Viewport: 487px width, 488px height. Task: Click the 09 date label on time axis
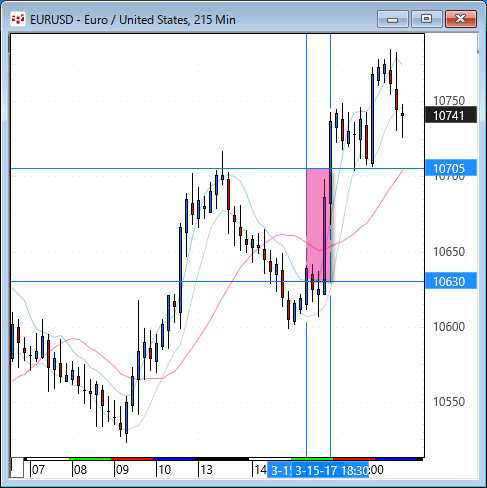tap(122, 470)
